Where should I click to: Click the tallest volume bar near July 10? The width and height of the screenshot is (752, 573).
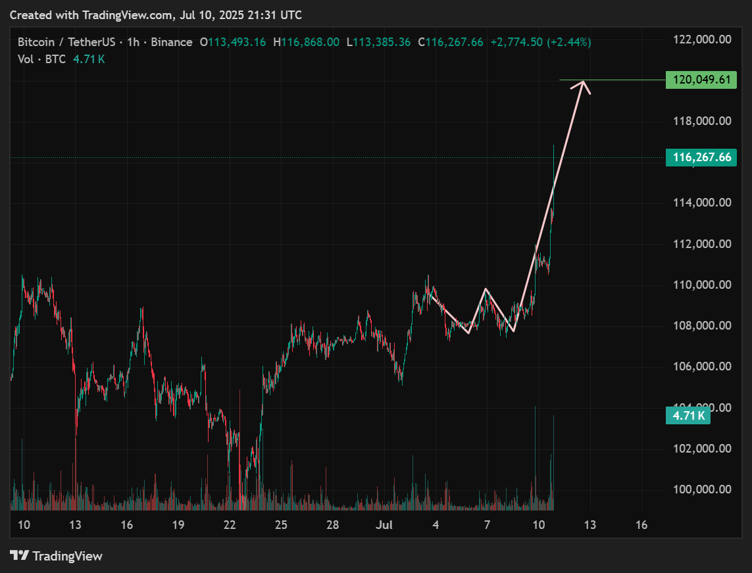click(553, 460)
